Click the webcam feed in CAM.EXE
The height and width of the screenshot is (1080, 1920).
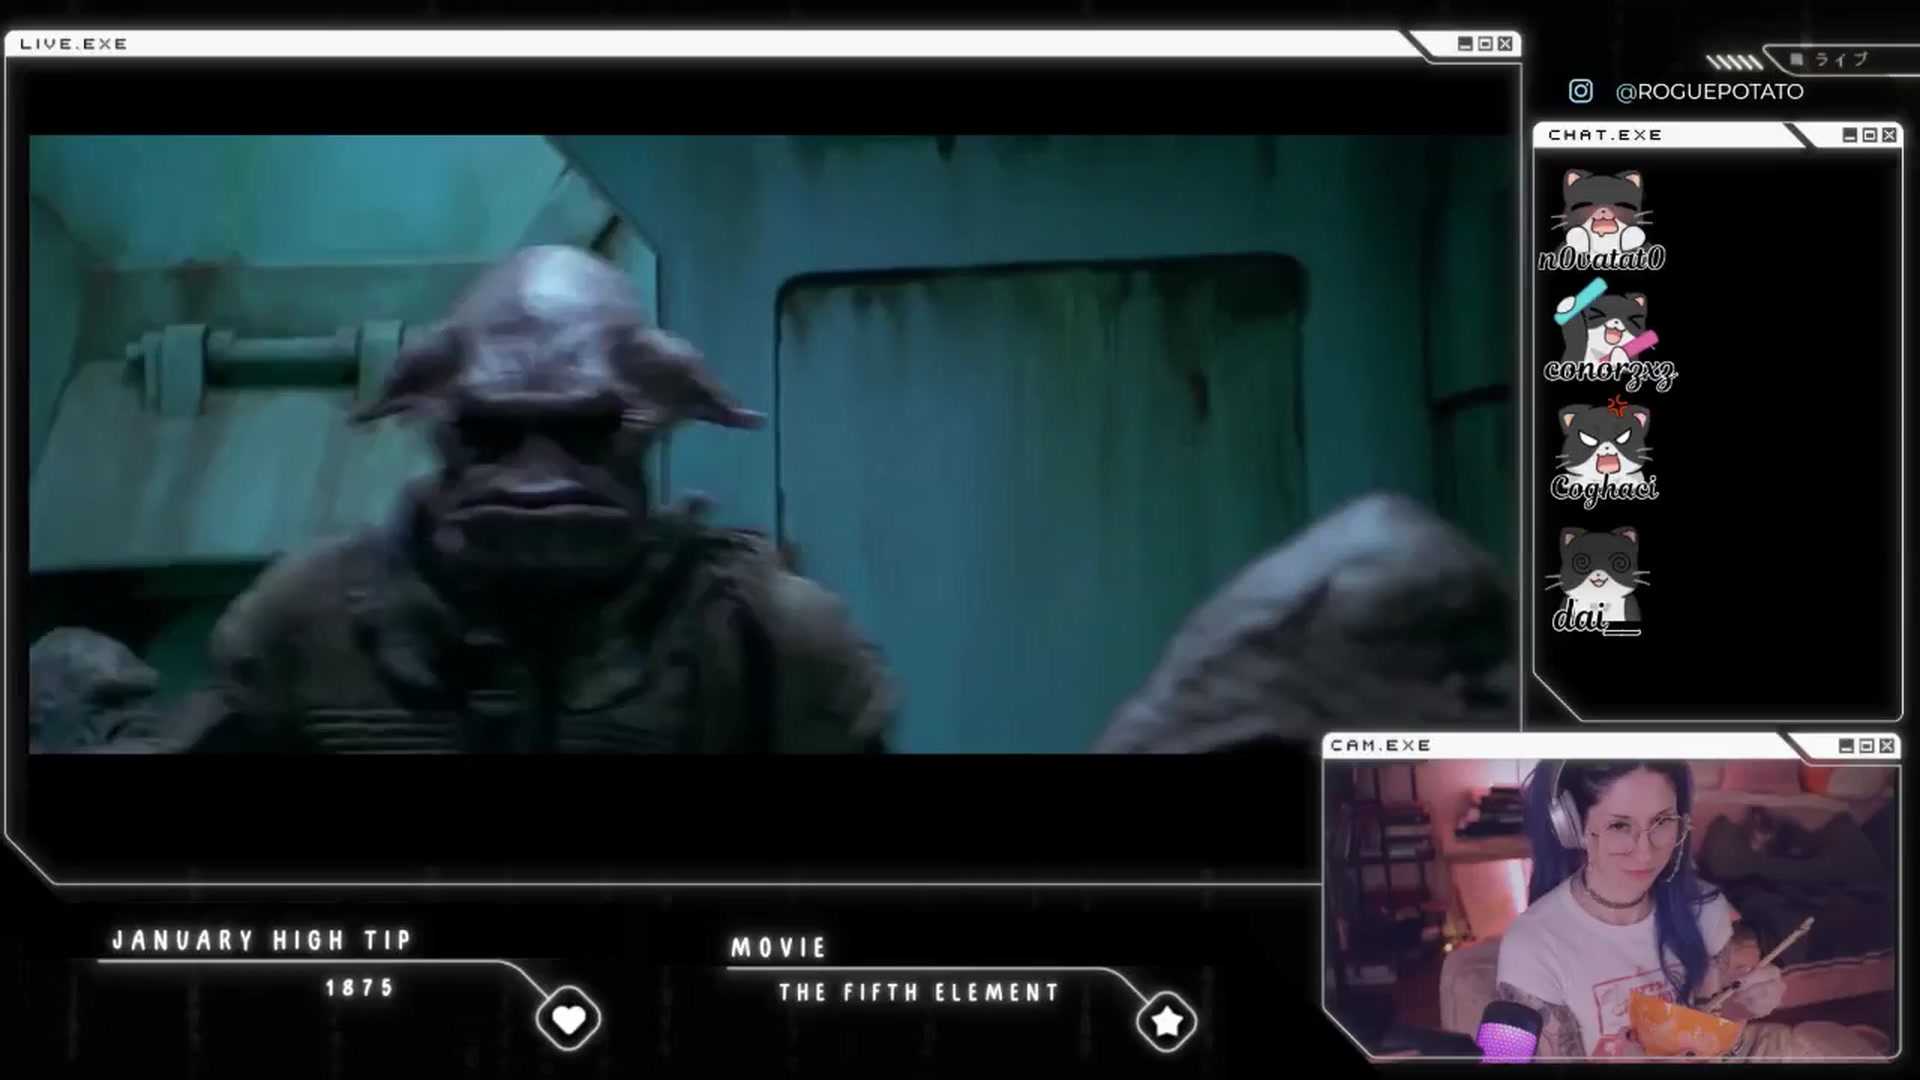[1610, 908]
